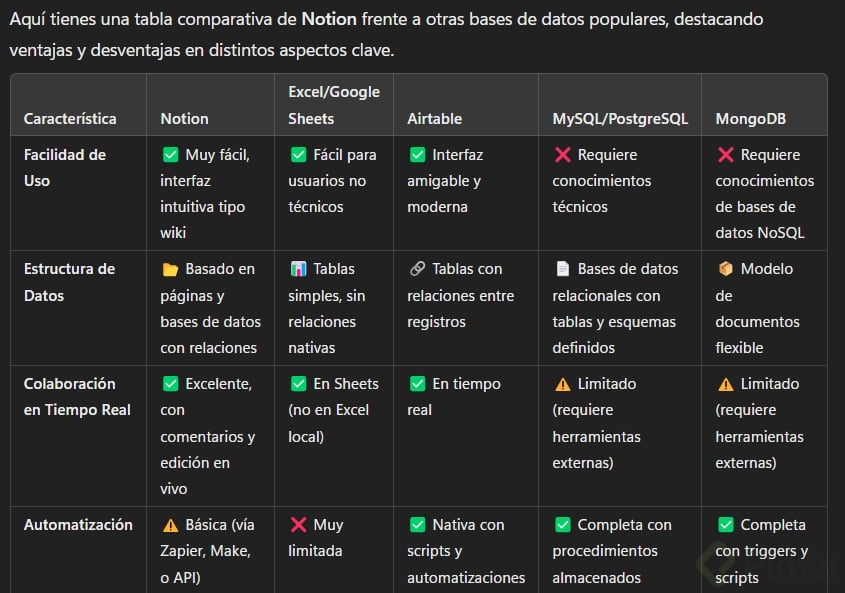The height and width of the screenshot is (593, 845).
Task: Click the text "documentos flexible"
Action: click(x=757, y=335)
